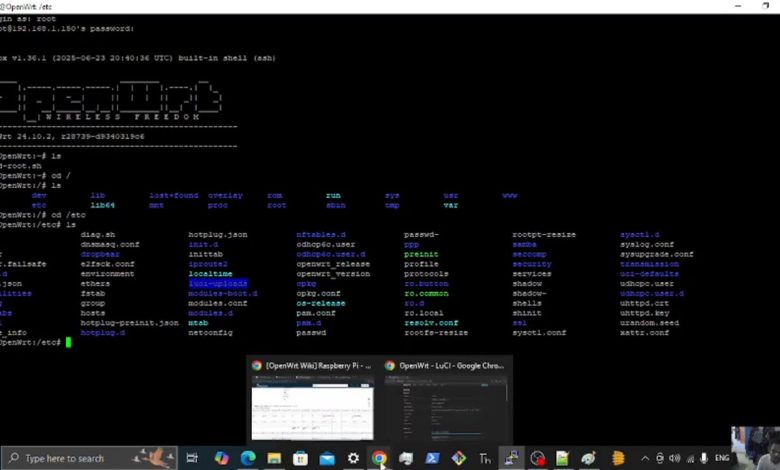780x470 pixels.
Task: Click 'preinit' in the listing
Action: (x=421, y=254)
